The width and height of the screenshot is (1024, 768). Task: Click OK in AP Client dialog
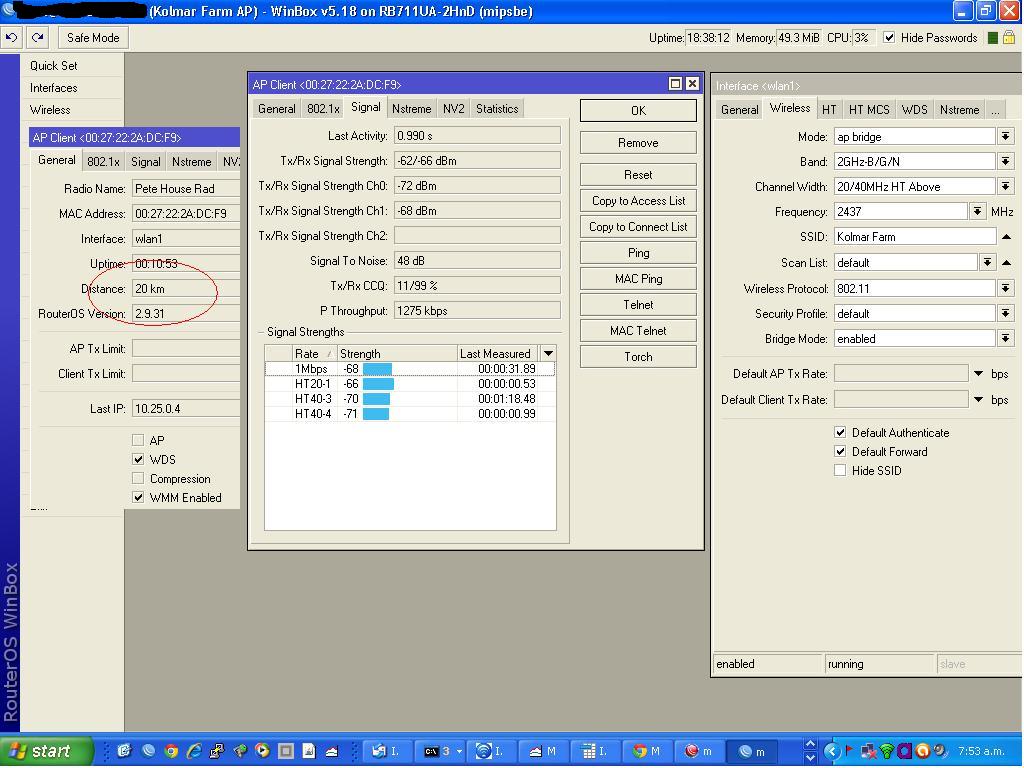point(638,111)
